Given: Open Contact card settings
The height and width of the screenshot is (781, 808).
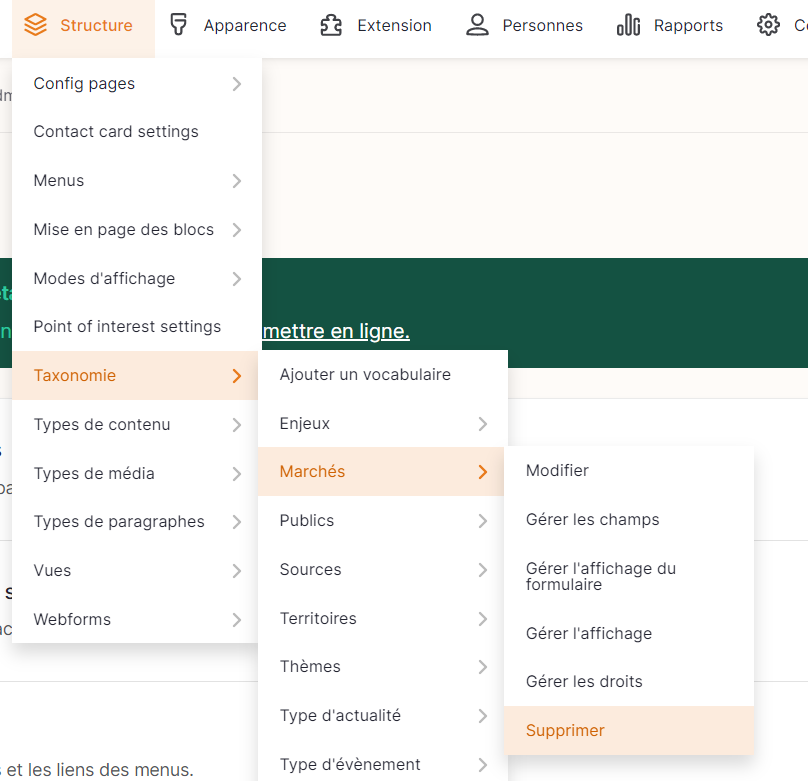Looking at the screenshot, I should coord(116,132).
